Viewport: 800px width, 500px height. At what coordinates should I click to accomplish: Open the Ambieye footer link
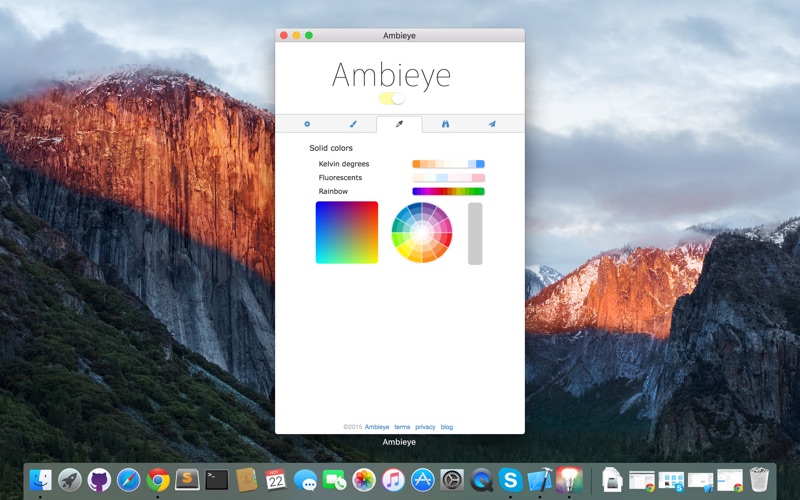pyautogui.click(x=377, y=427)
